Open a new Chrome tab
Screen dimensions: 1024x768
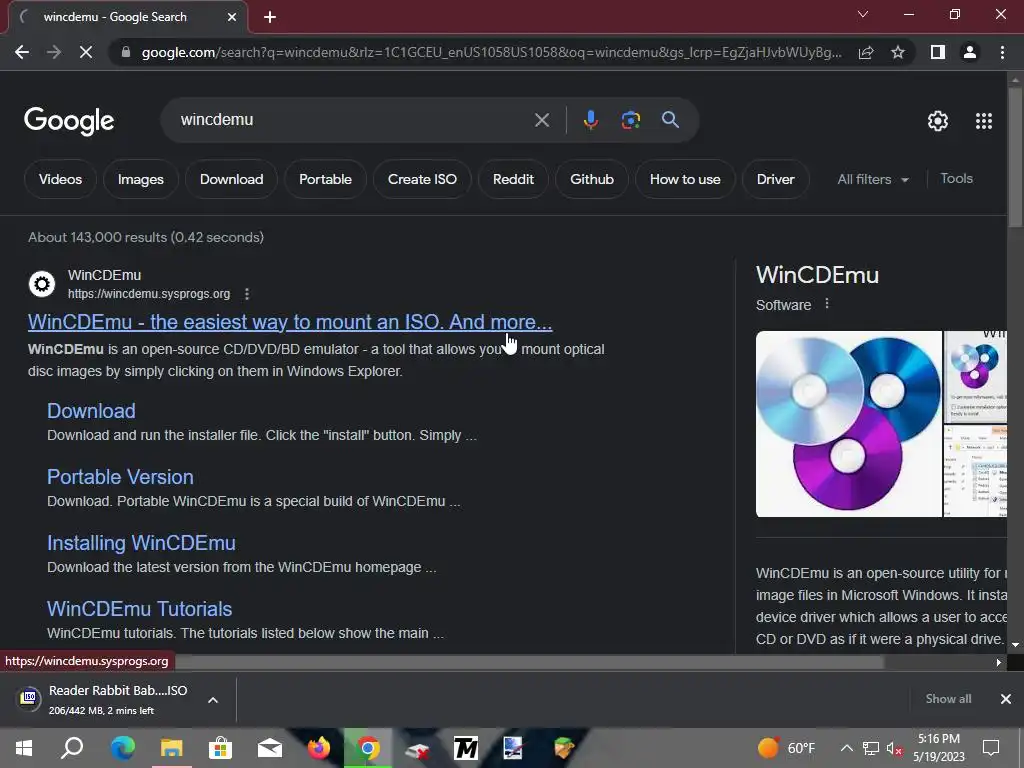270,17
